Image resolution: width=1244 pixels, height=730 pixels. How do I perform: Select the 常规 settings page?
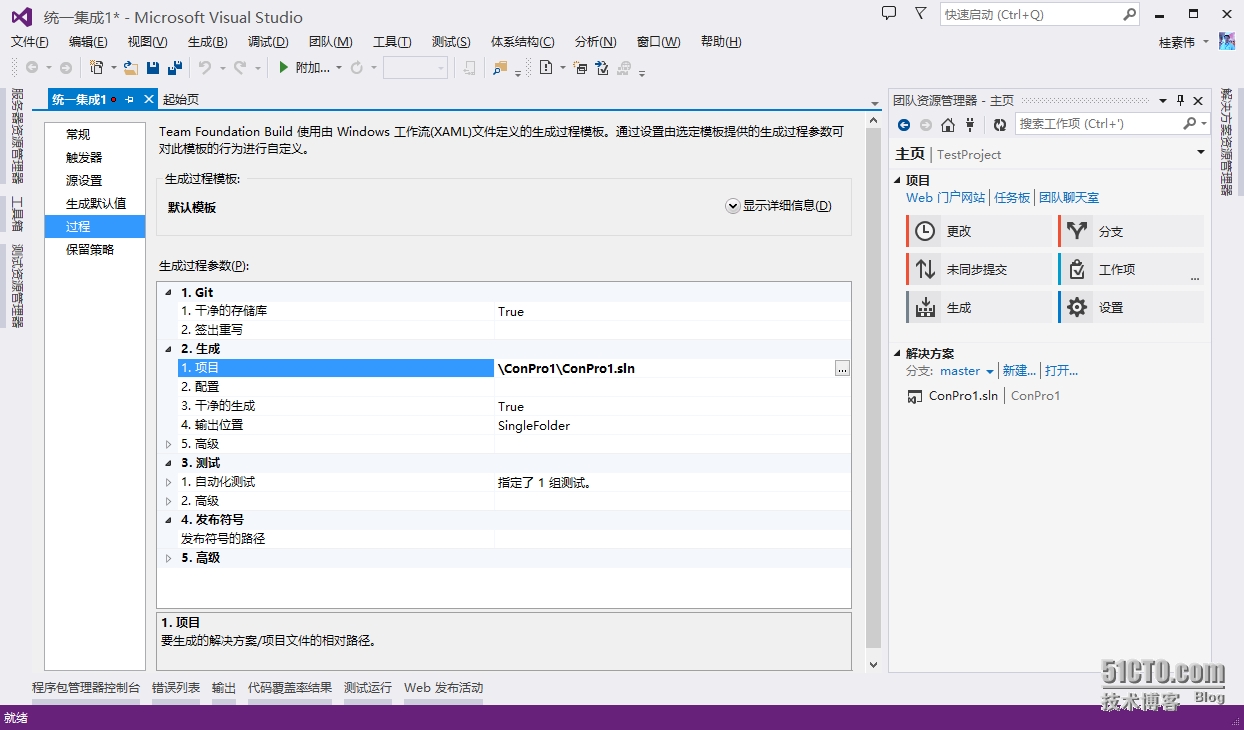(x=95, y=134)
